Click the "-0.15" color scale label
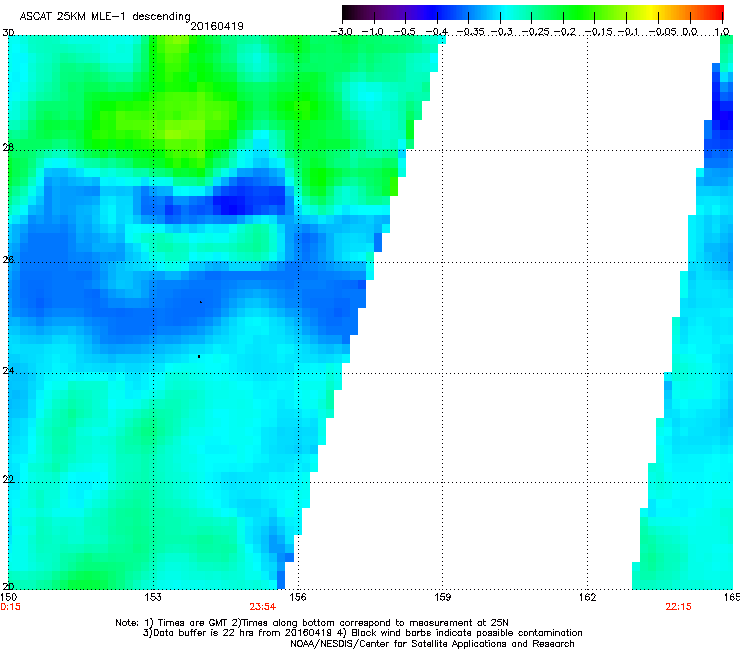Viewport: 740px width, 650px height. click(598, 32)
